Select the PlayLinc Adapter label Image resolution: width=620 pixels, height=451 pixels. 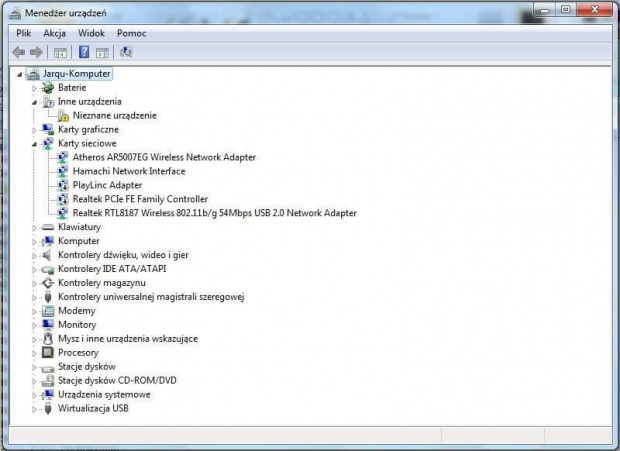pos(107,185)
